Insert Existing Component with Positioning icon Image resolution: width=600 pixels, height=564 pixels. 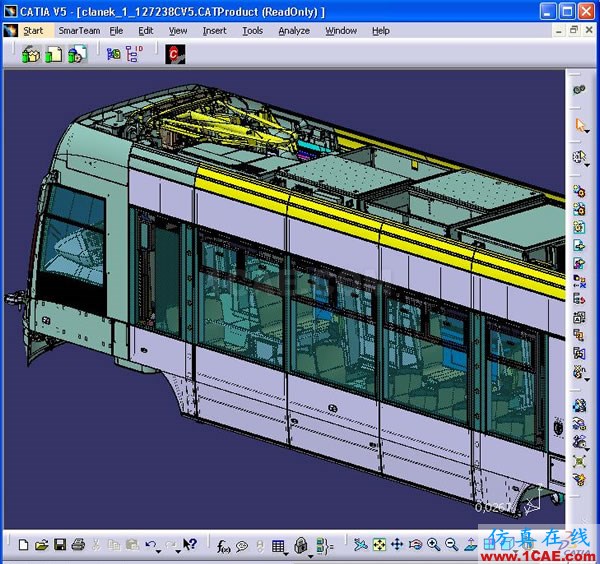pyautogui.click(x=579, y=263)
